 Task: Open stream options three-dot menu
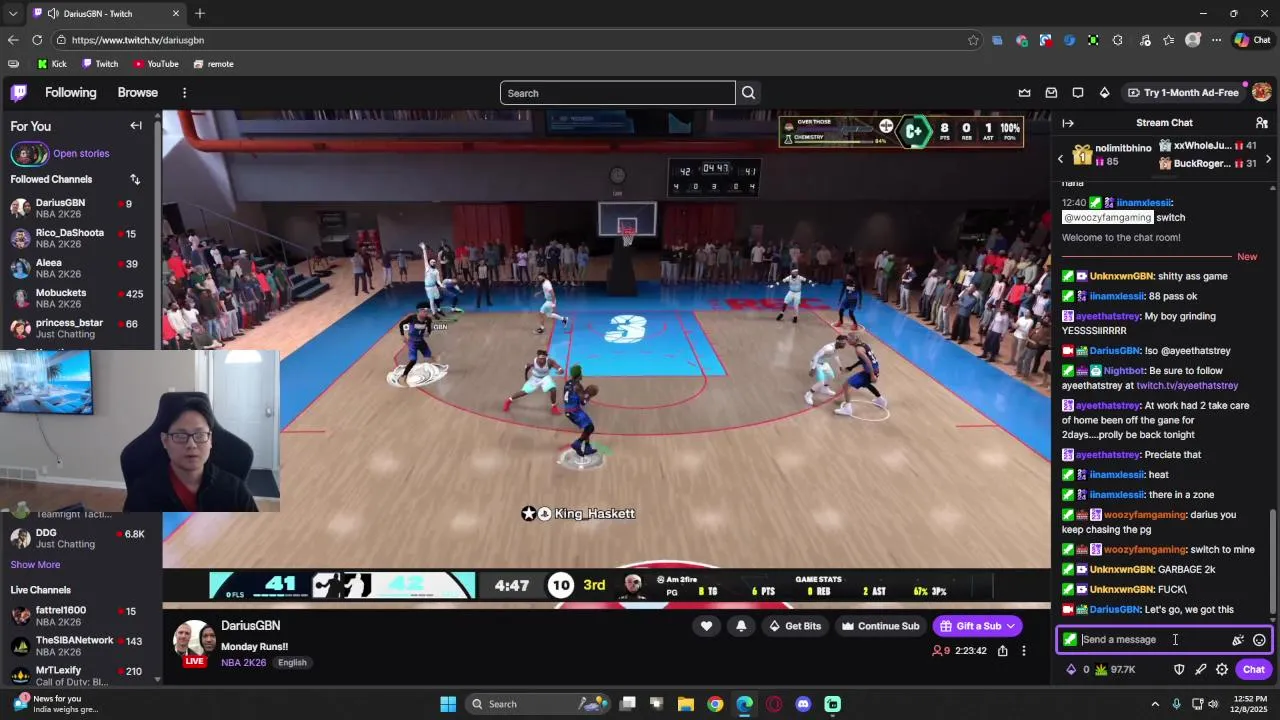[x=1023, y=651]
